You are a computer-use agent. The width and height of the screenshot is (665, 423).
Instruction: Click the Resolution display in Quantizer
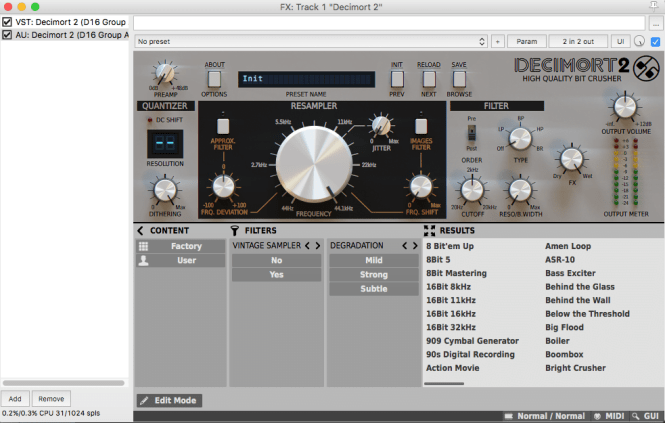[165, 144]
